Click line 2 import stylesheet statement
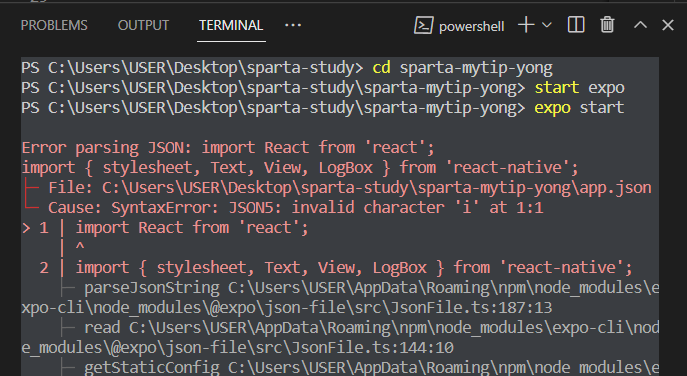This screenshot has height=376, width=687. point(354,268)
